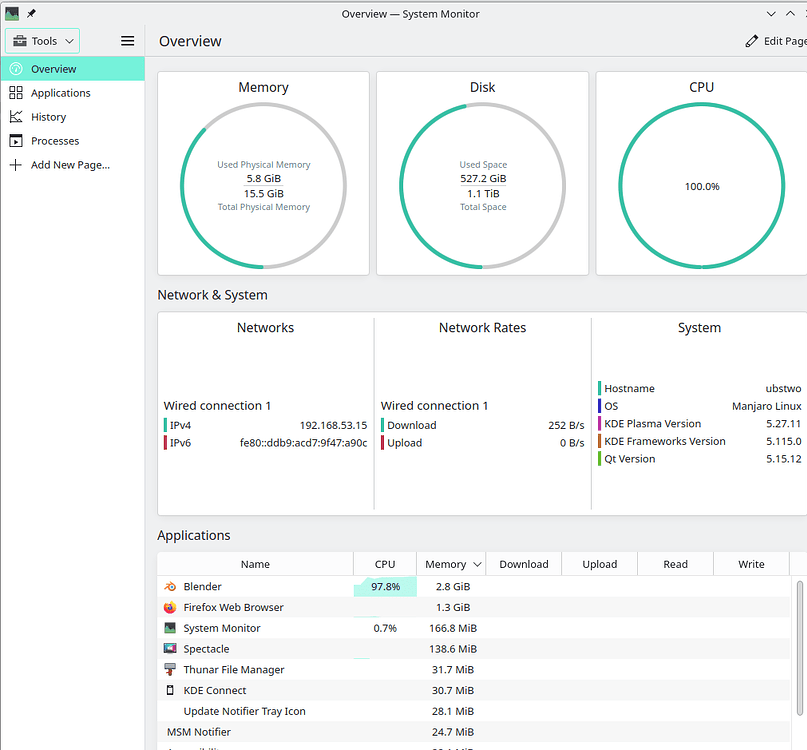Click the Applications grid icon in sidebar
Viewport: 807px width, 750px height.
16,93
